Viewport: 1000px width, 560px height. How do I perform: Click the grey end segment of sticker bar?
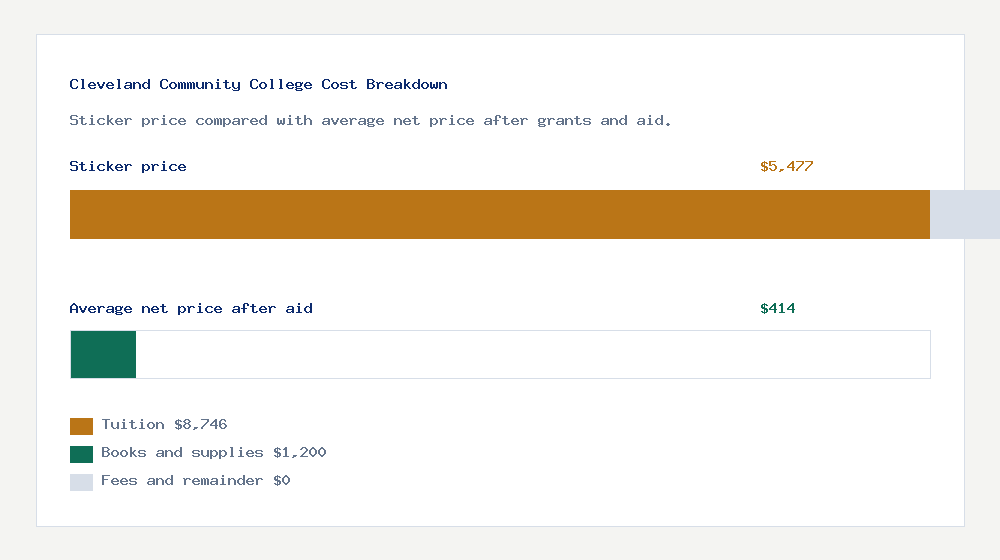click(964, 214)
